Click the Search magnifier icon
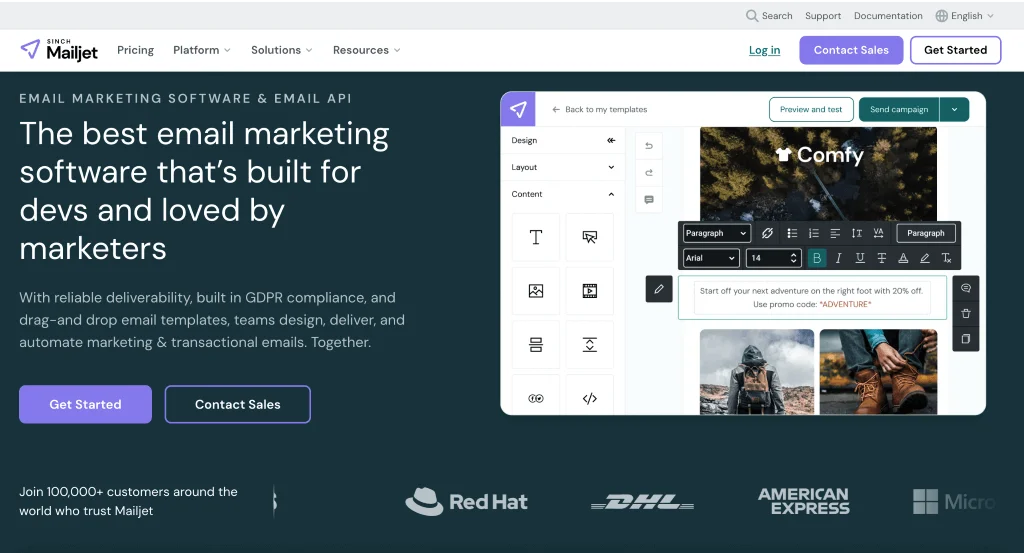 752,16
